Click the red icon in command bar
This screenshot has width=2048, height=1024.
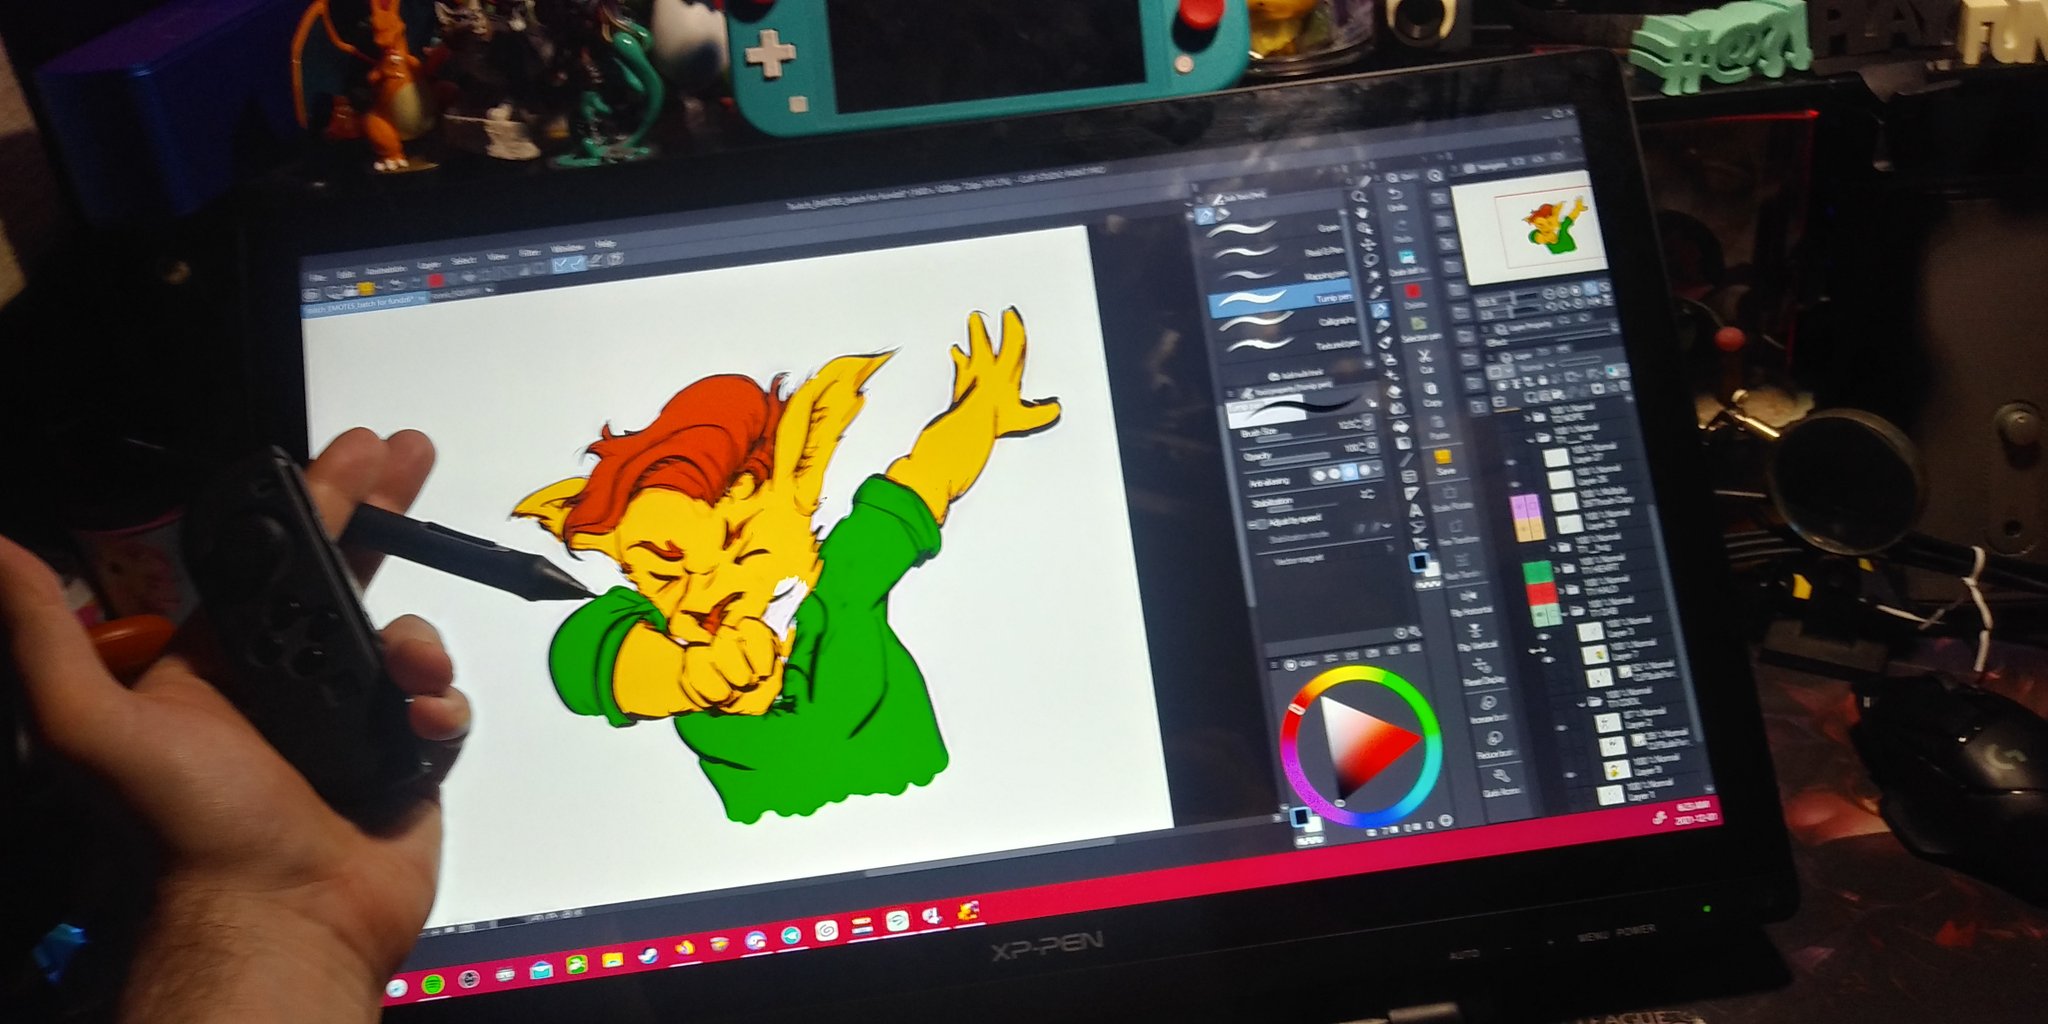[x=436, y=281]
